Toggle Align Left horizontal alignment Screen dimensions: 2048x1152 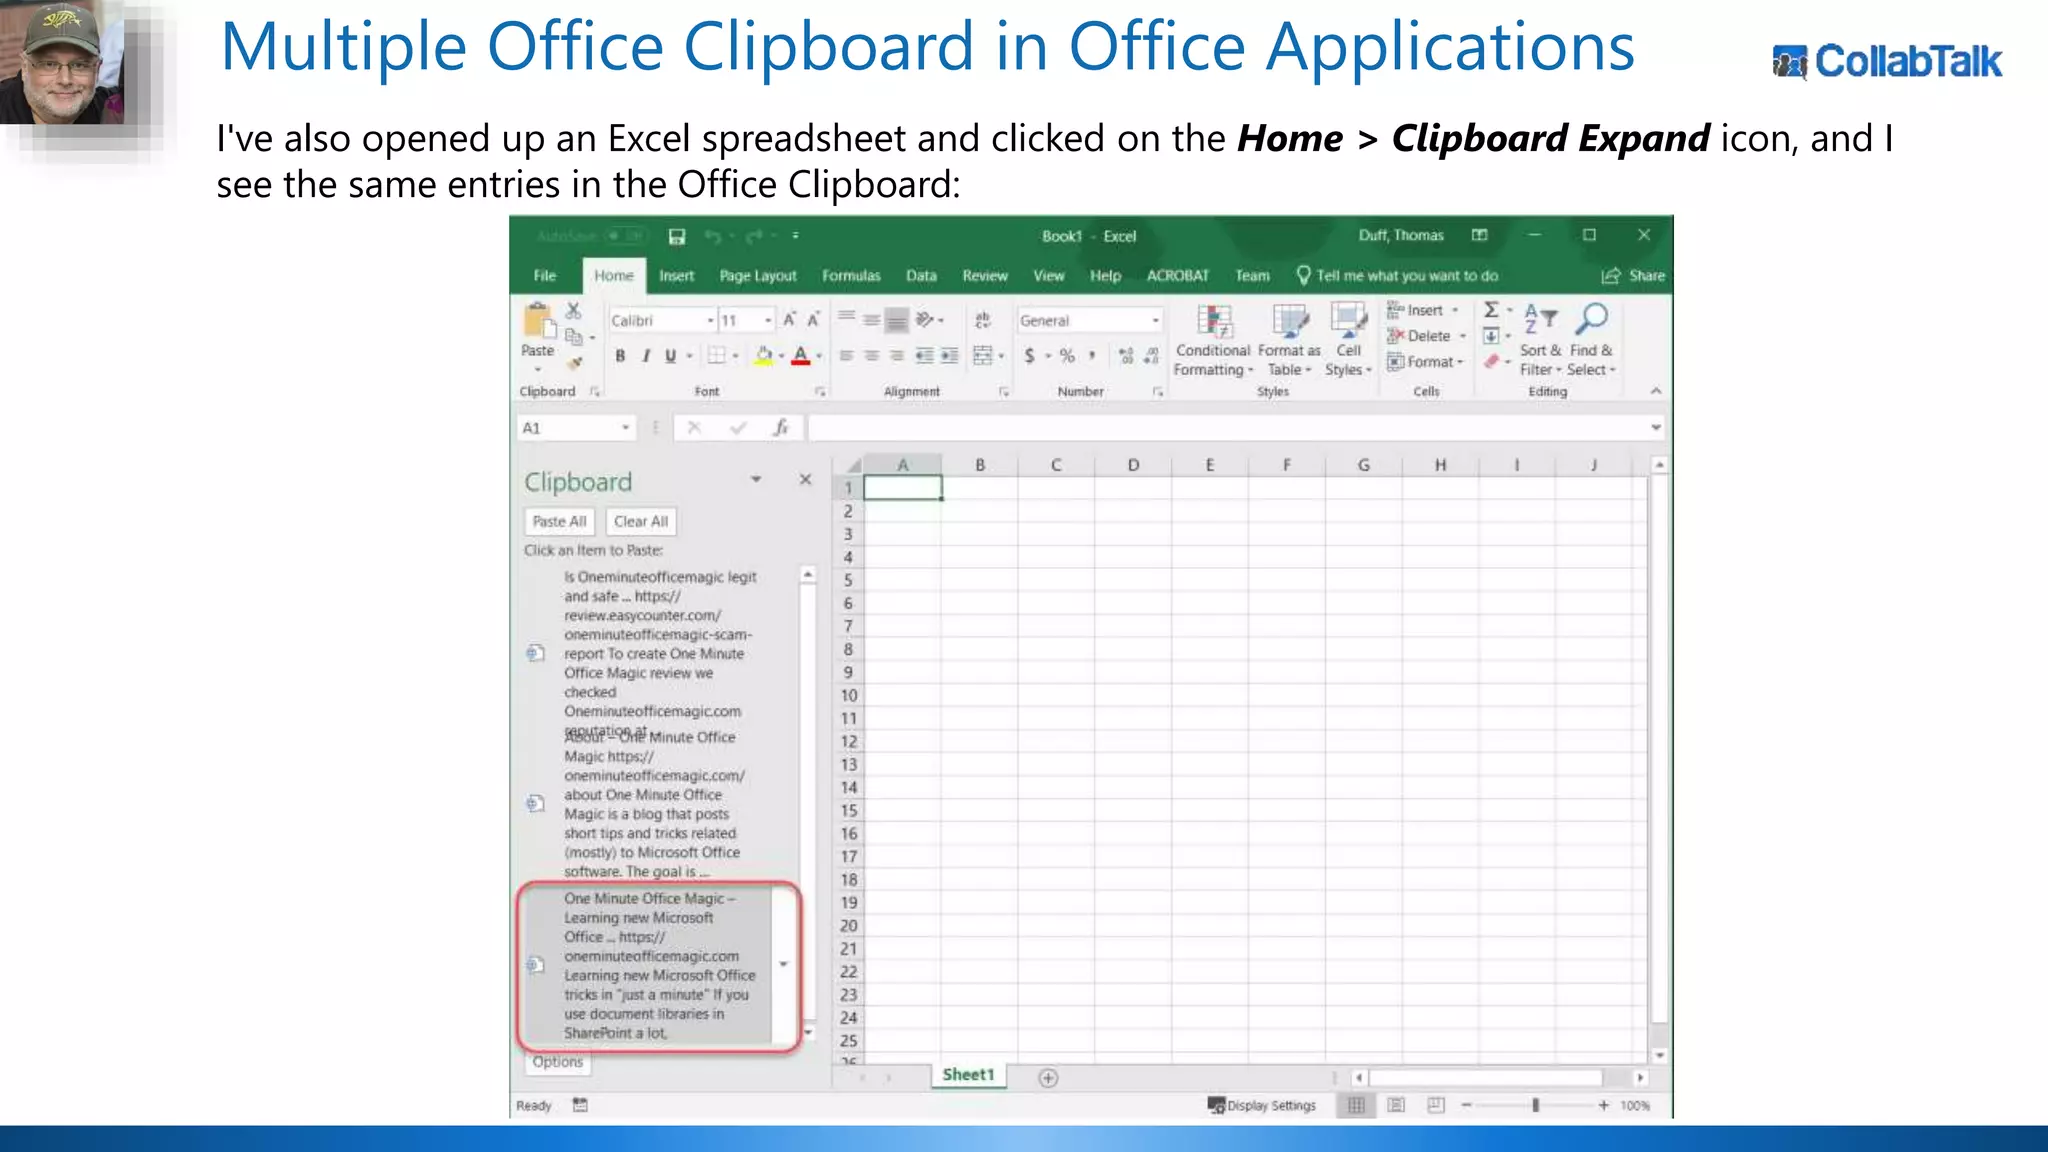(846, 355)
